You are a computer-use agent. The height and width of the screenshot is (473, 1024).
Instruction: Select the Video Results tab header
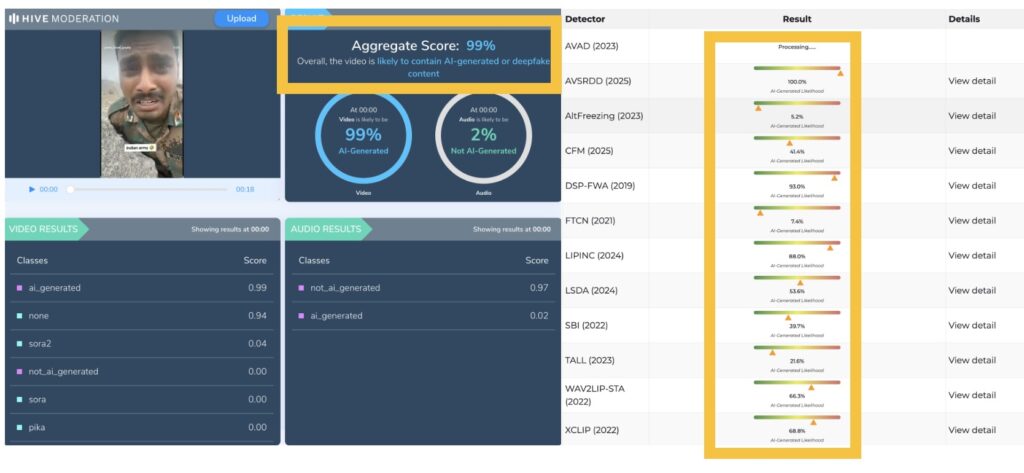click(x=45, y=229)
